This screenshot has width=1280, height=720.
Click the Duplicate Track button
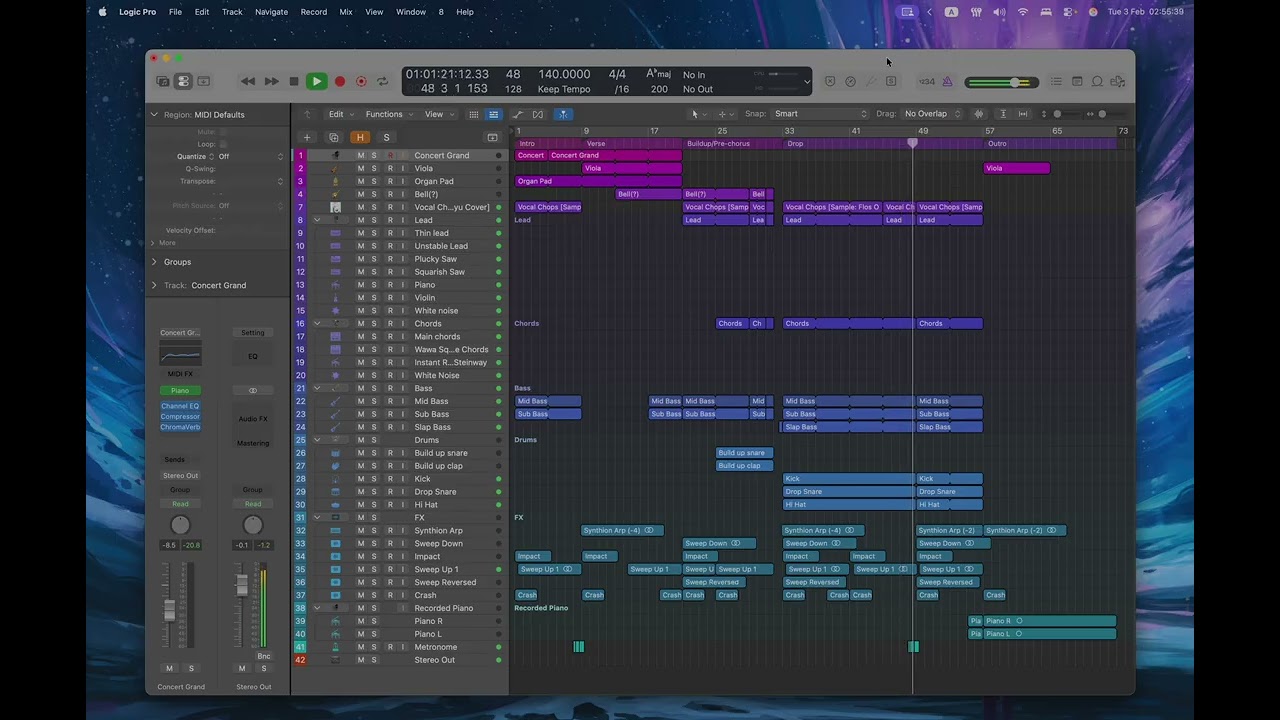tap(334, 137)
